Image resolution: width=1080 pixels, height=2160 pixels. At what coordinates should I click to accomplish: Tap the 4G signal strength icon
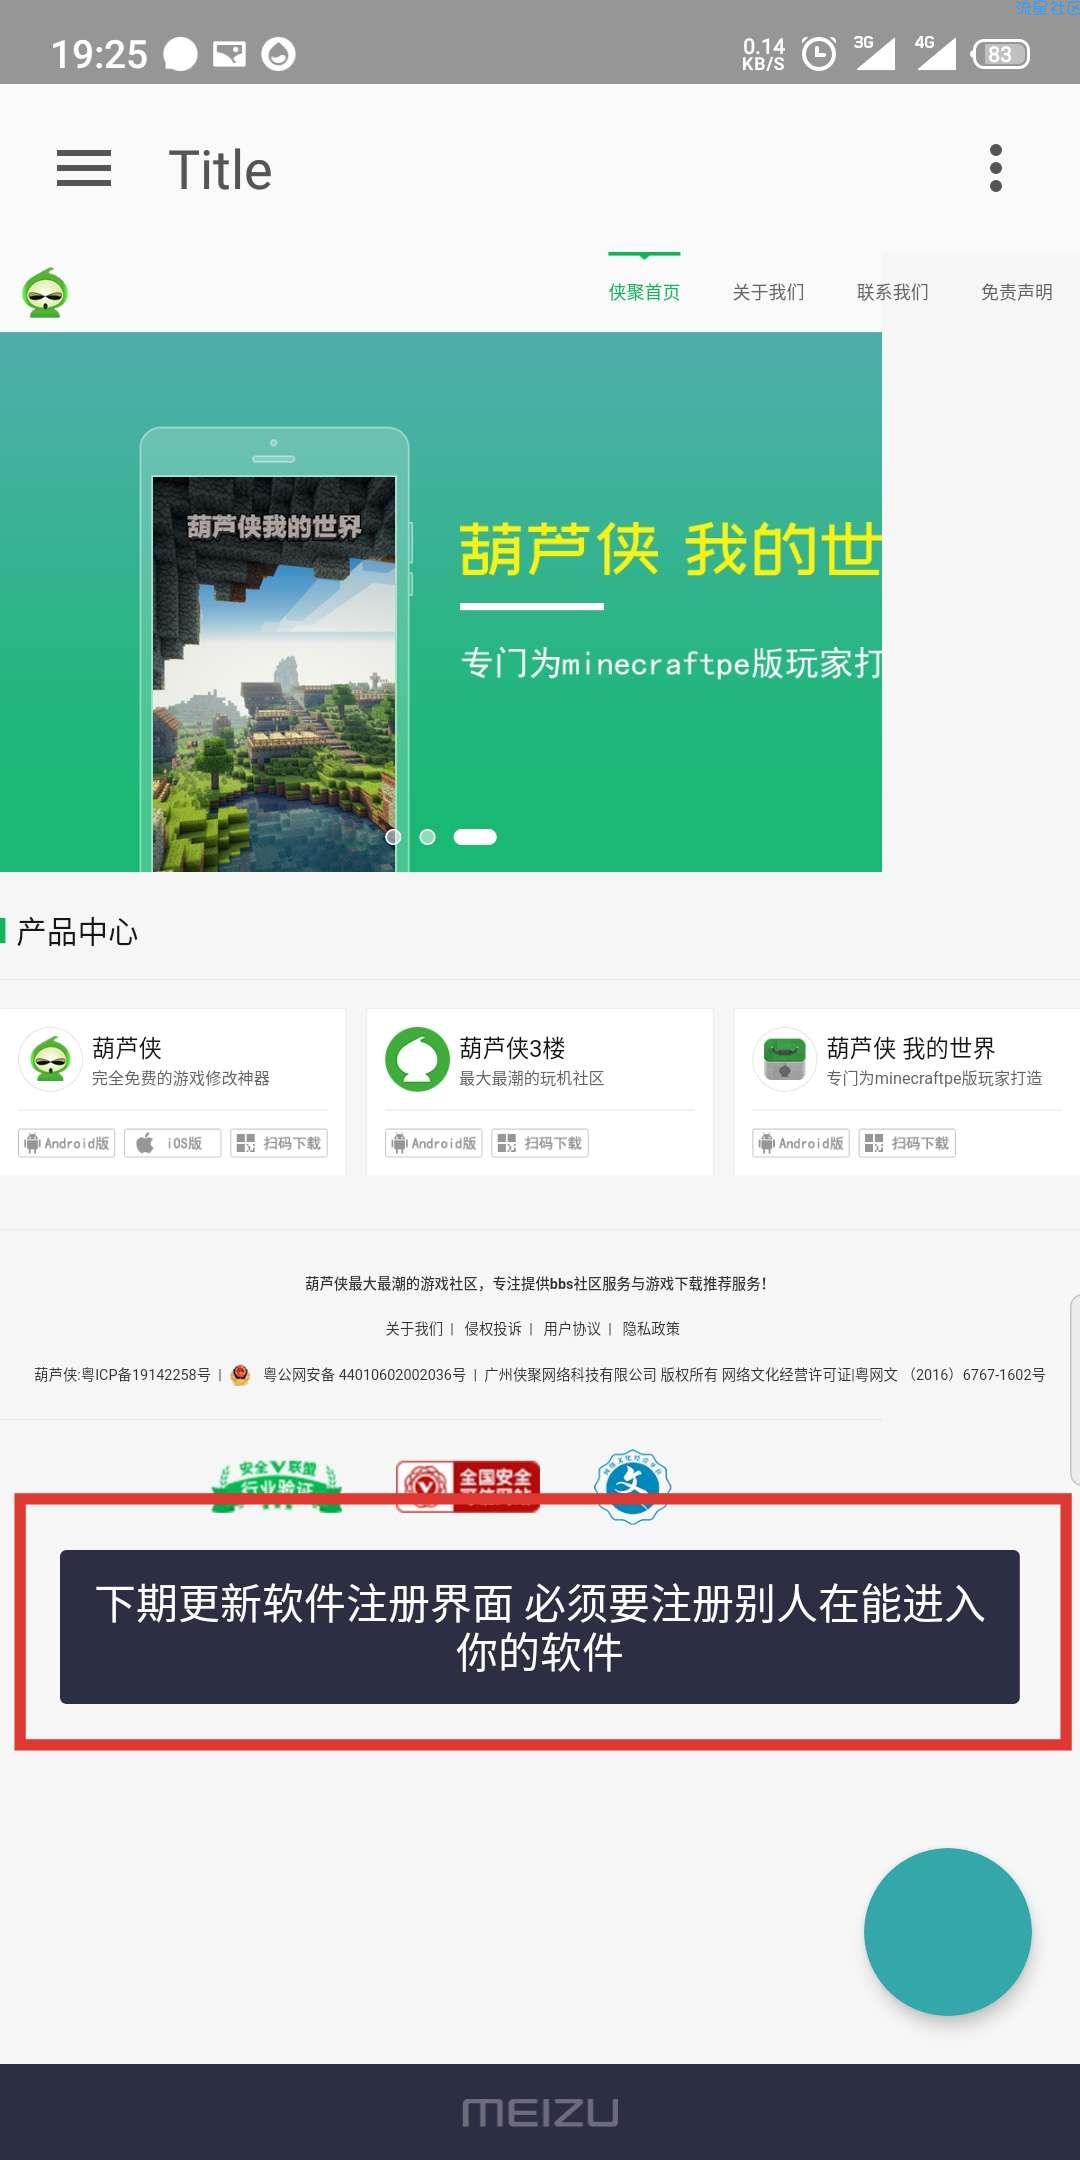[935, 53]
